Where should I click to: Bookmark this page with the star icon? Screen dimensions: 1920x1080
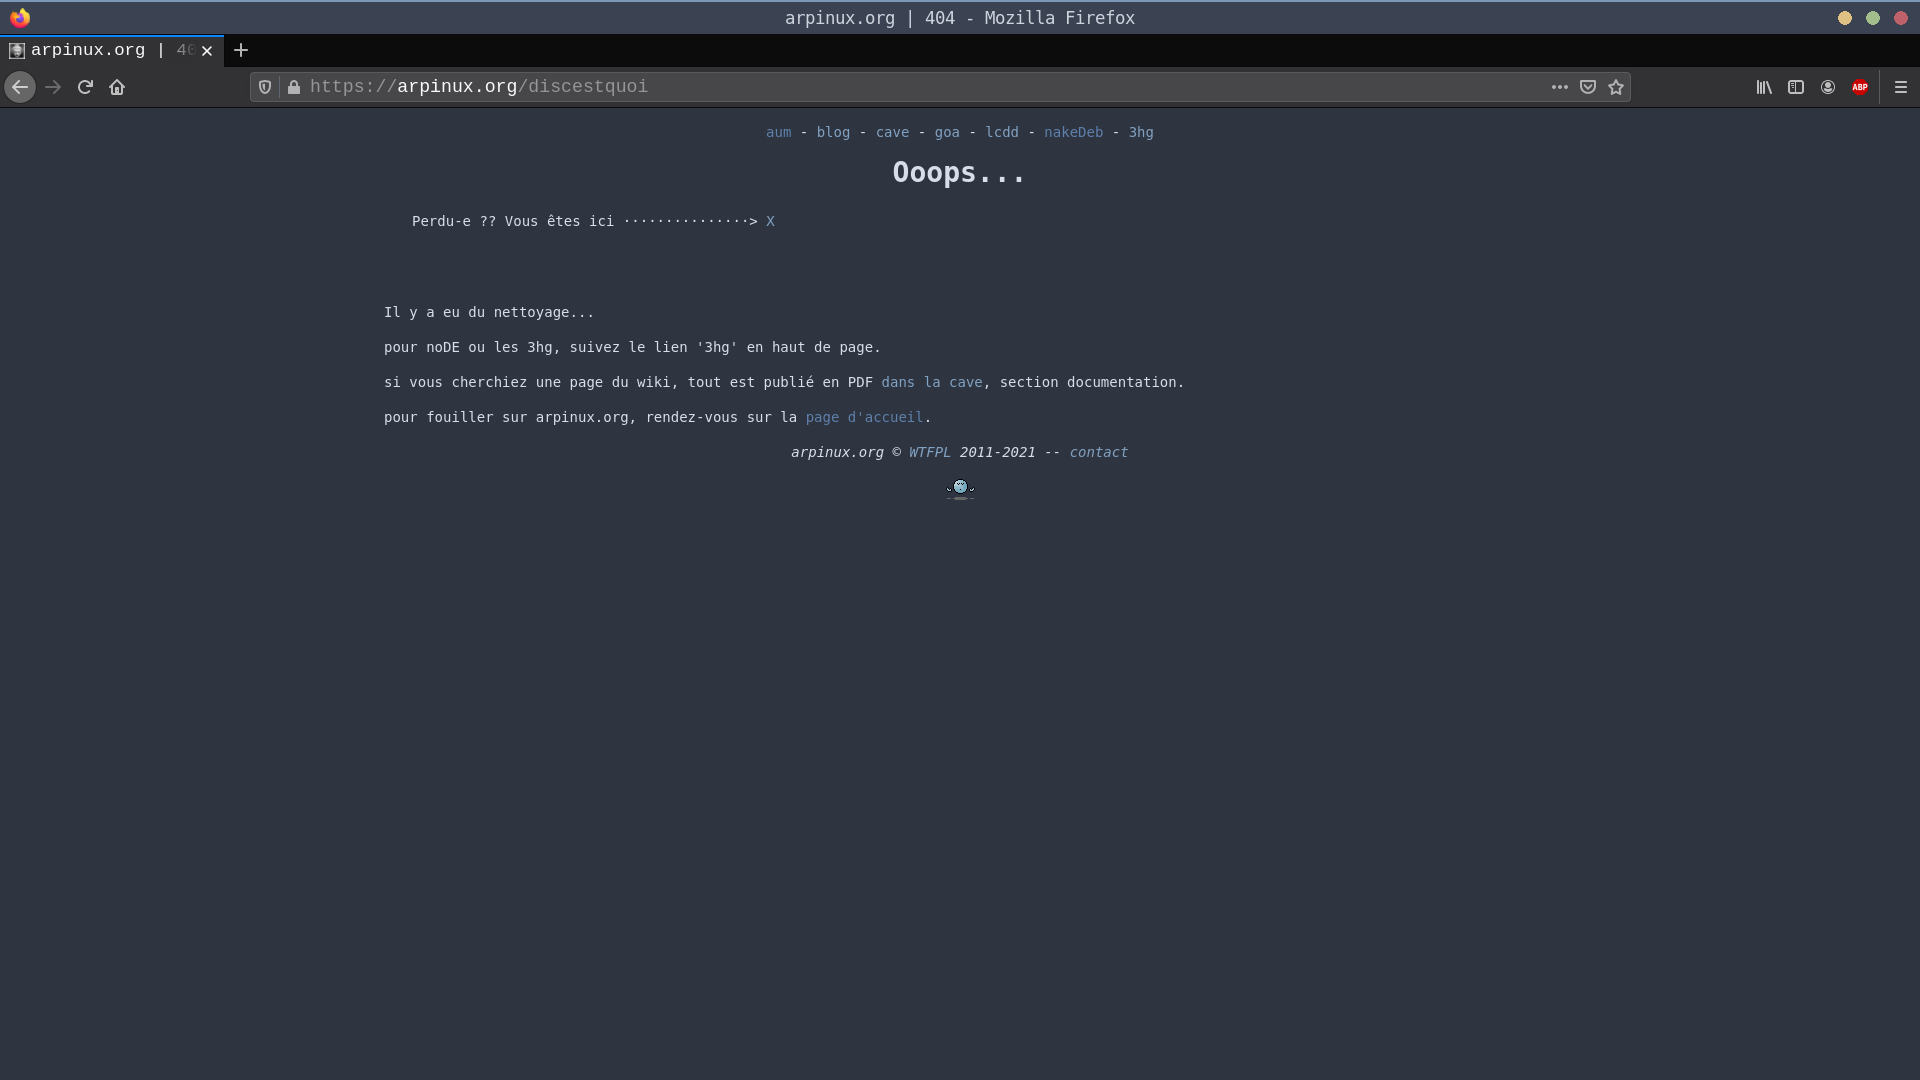1616,87
